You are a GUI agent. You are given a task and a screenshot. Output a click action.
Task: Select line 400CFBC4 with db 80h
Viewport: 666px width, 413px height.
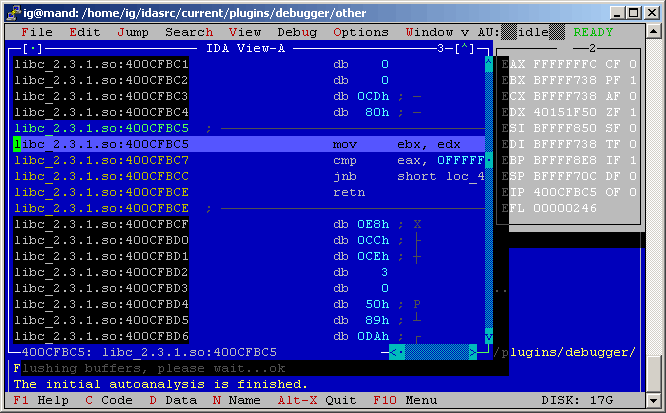pos(249,112)
